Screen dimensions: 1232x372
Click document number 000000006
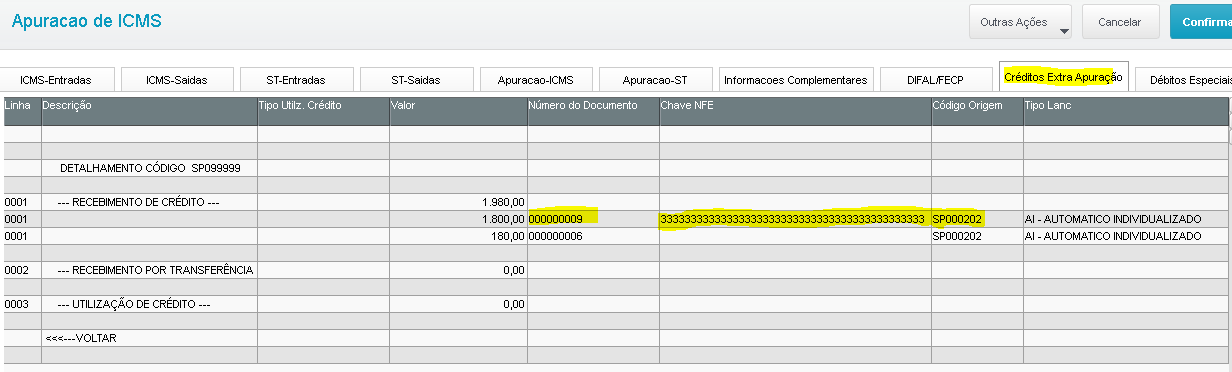click(x=555, y=236)
